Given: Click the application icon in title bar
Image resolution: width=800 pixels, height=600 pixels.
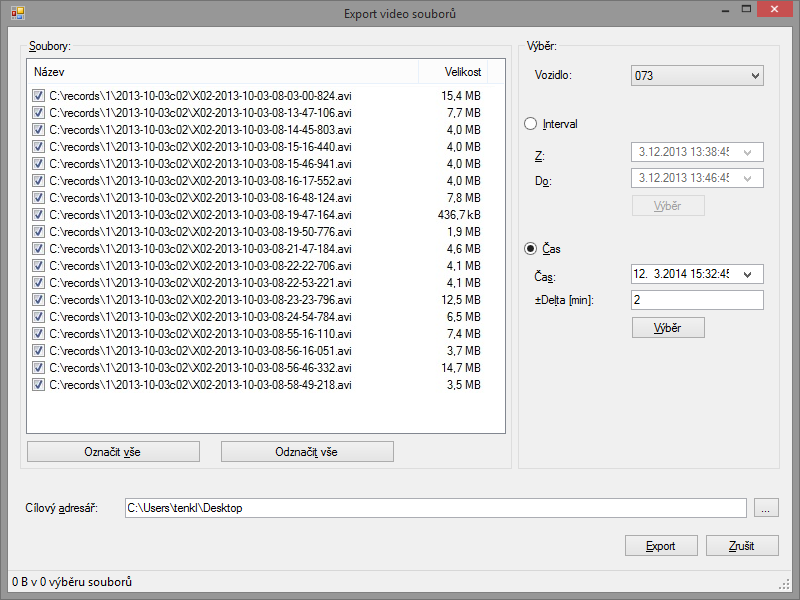Looking at the screenshot, I should pyautogui.click(x=17, y=13).
